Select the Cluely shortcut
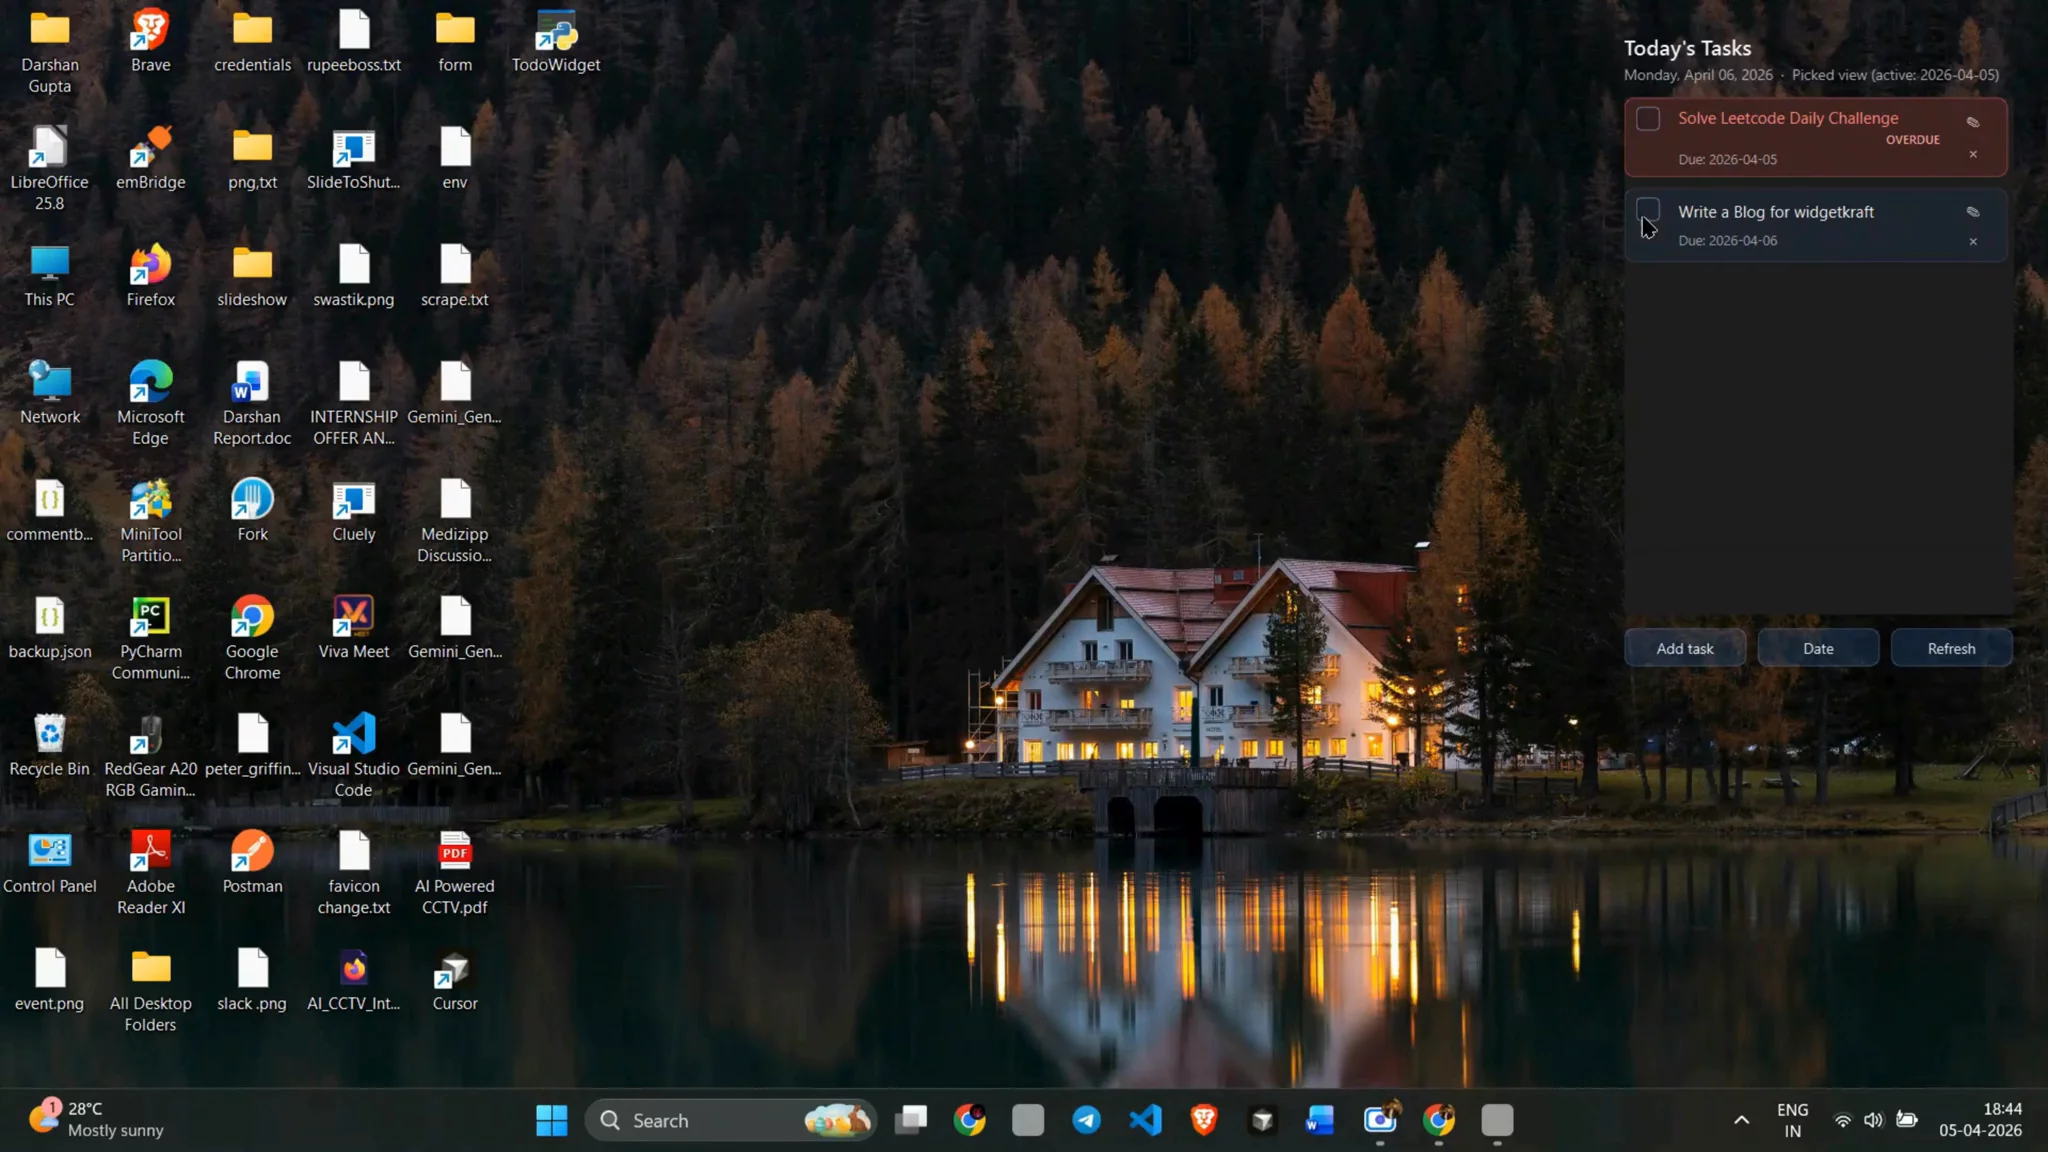2048x1152 pixels. coord(354,512)
